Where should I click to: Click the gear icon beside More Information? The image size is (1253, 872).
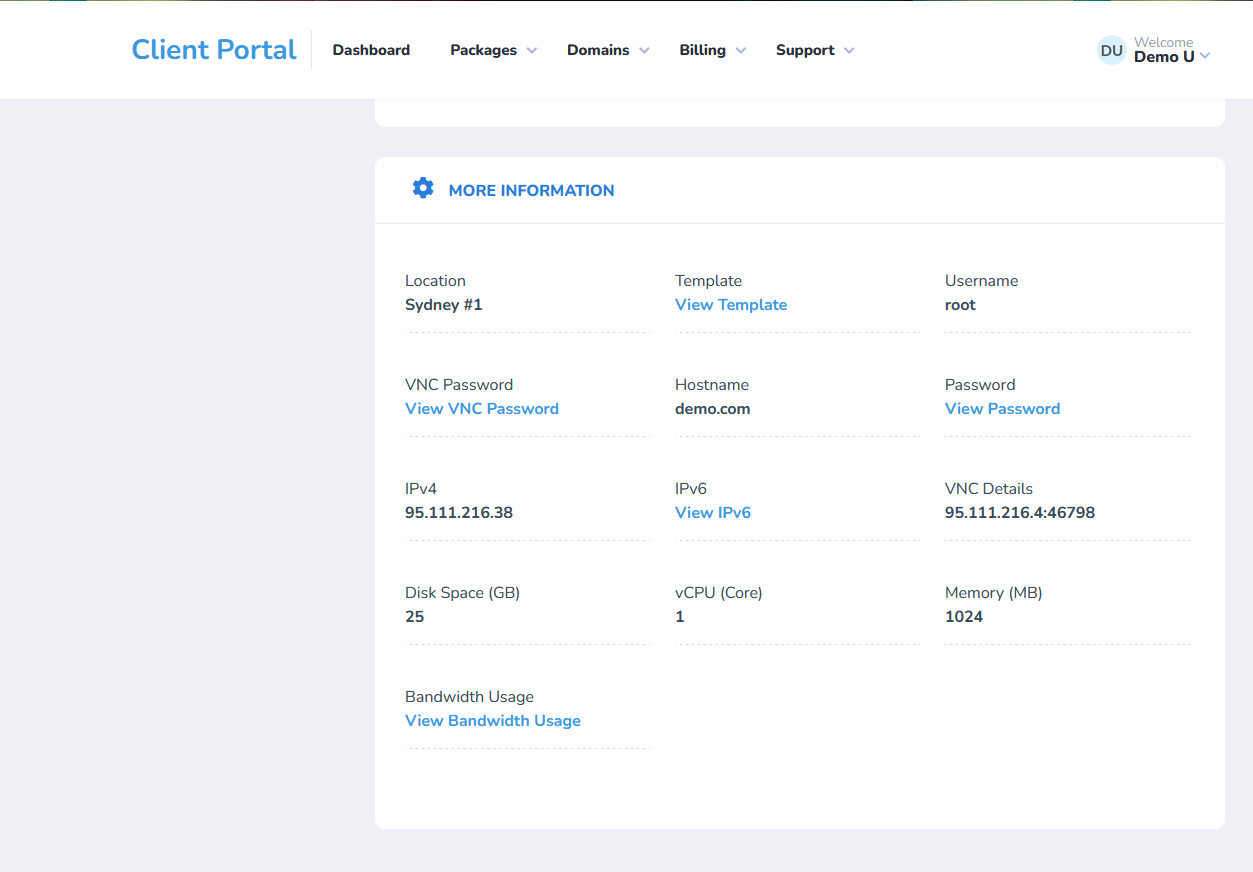click(423, 188)
